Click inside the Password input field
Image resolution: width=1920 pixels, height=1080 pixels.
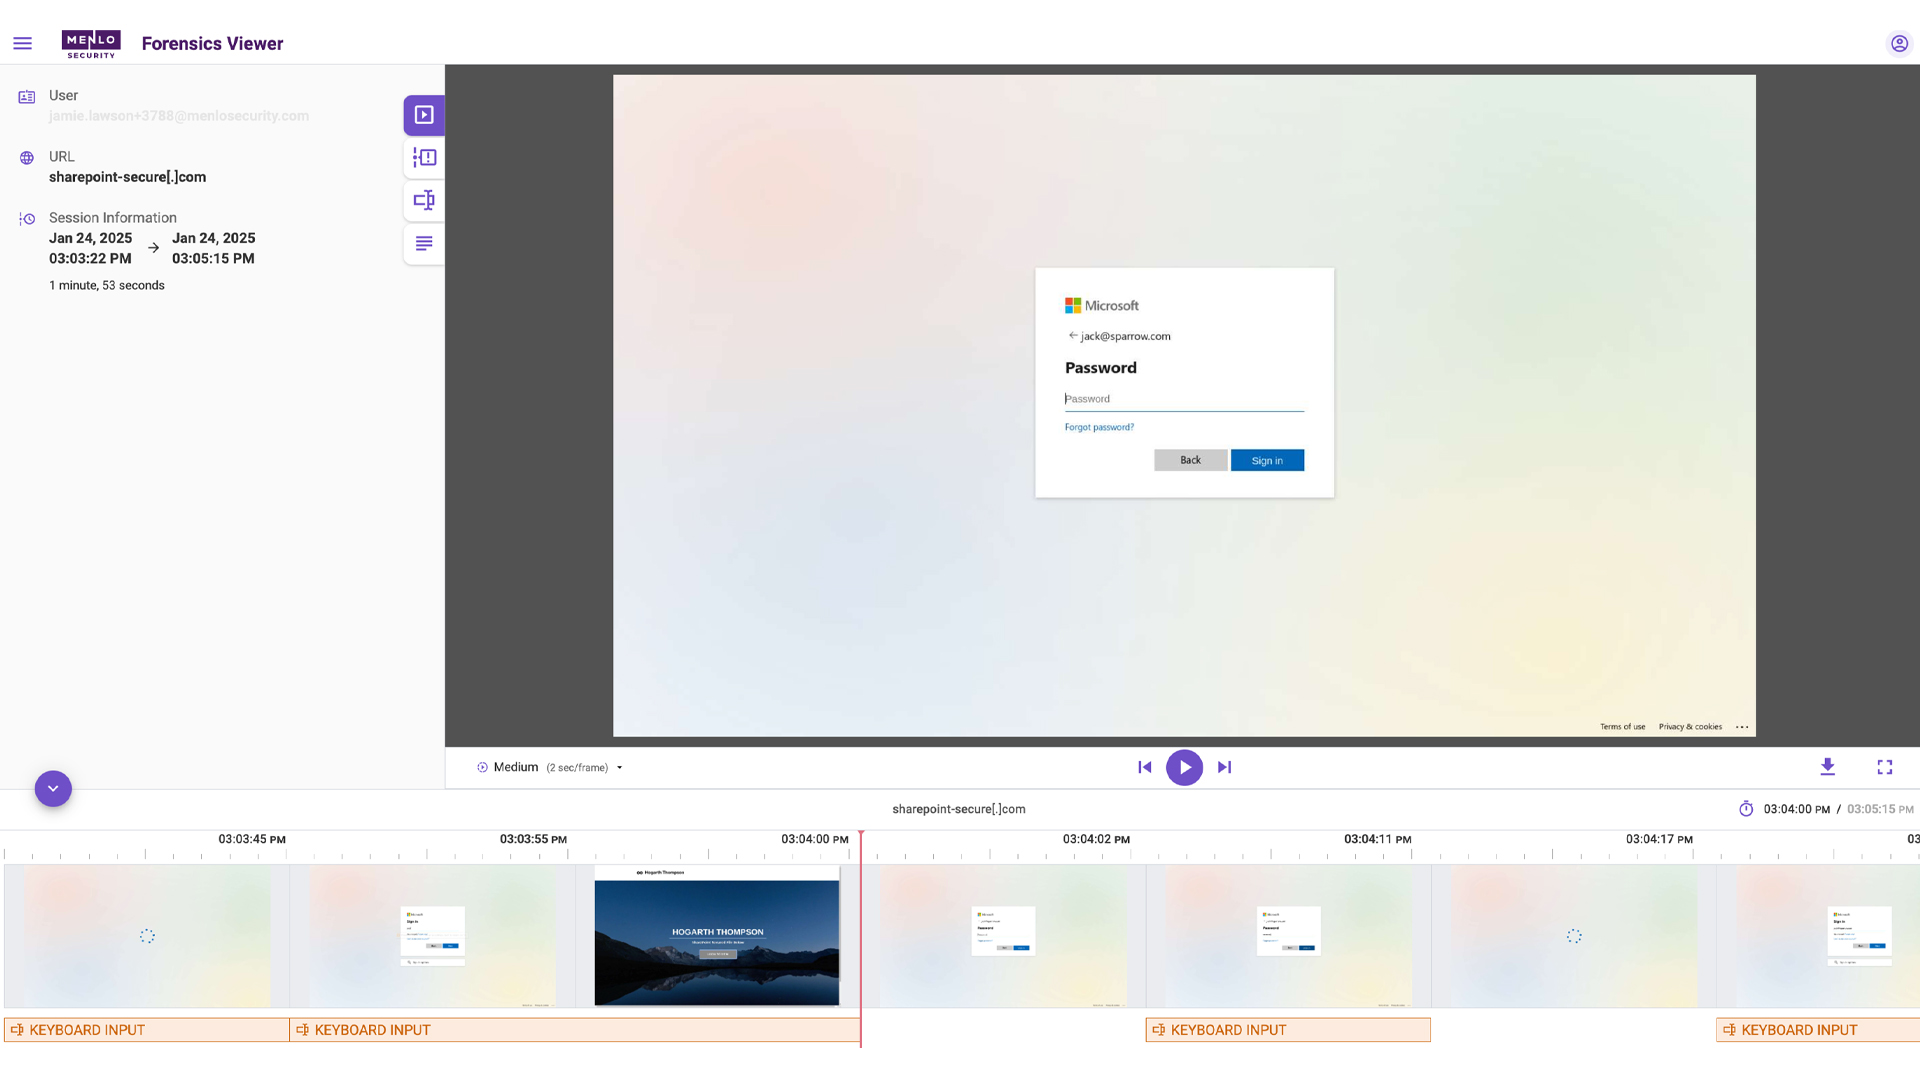coord(1184,398)
